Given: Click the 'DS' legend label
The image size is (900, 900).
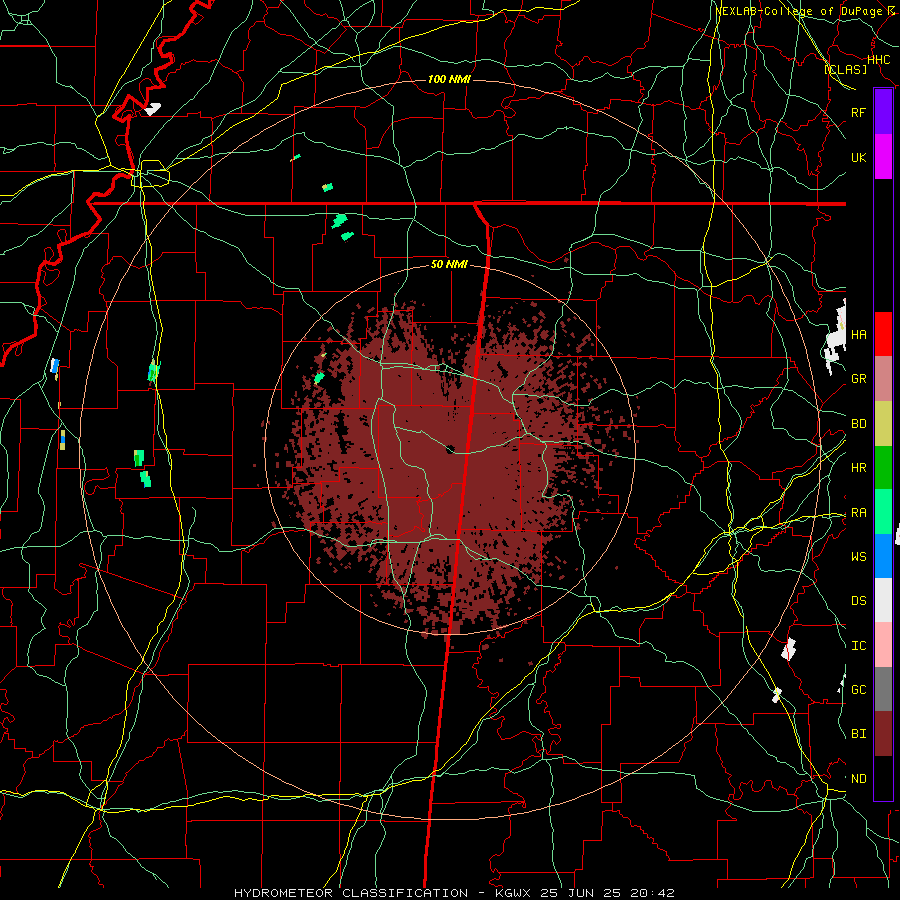Looking at the screenshot, I should click(858, 600).
